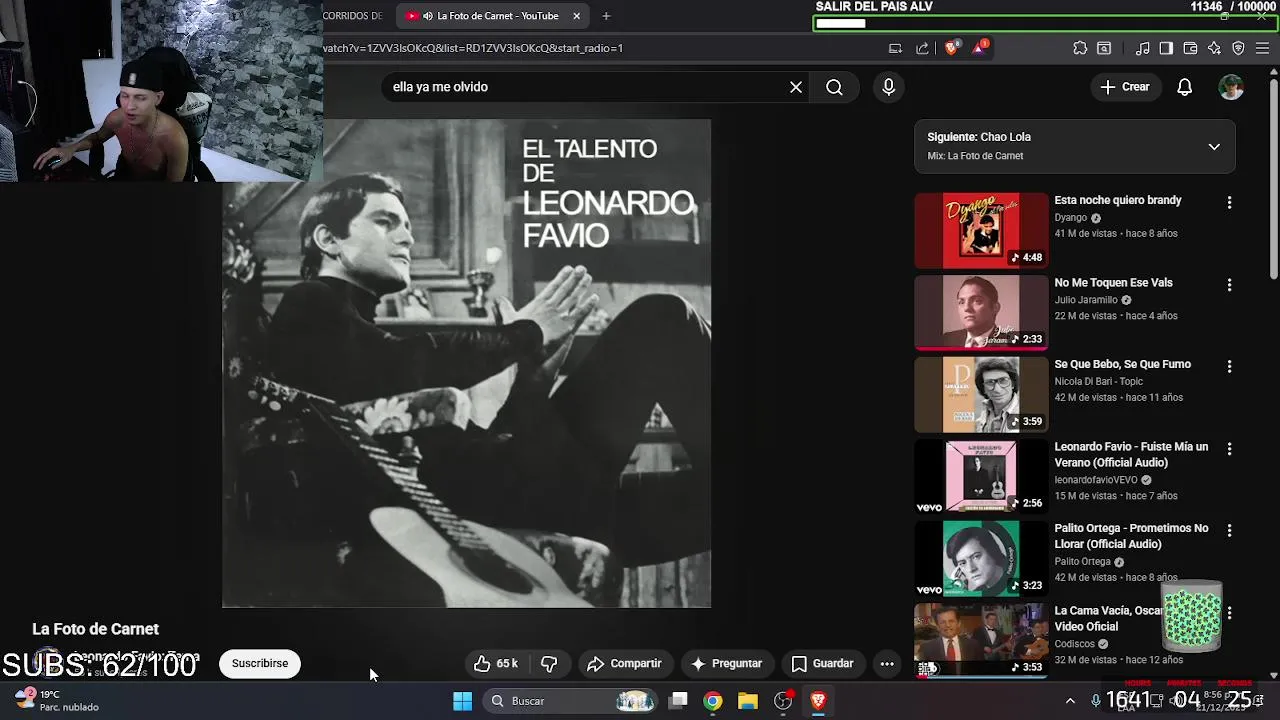
Task: Click Compartir share button
Action: [624, 664]
